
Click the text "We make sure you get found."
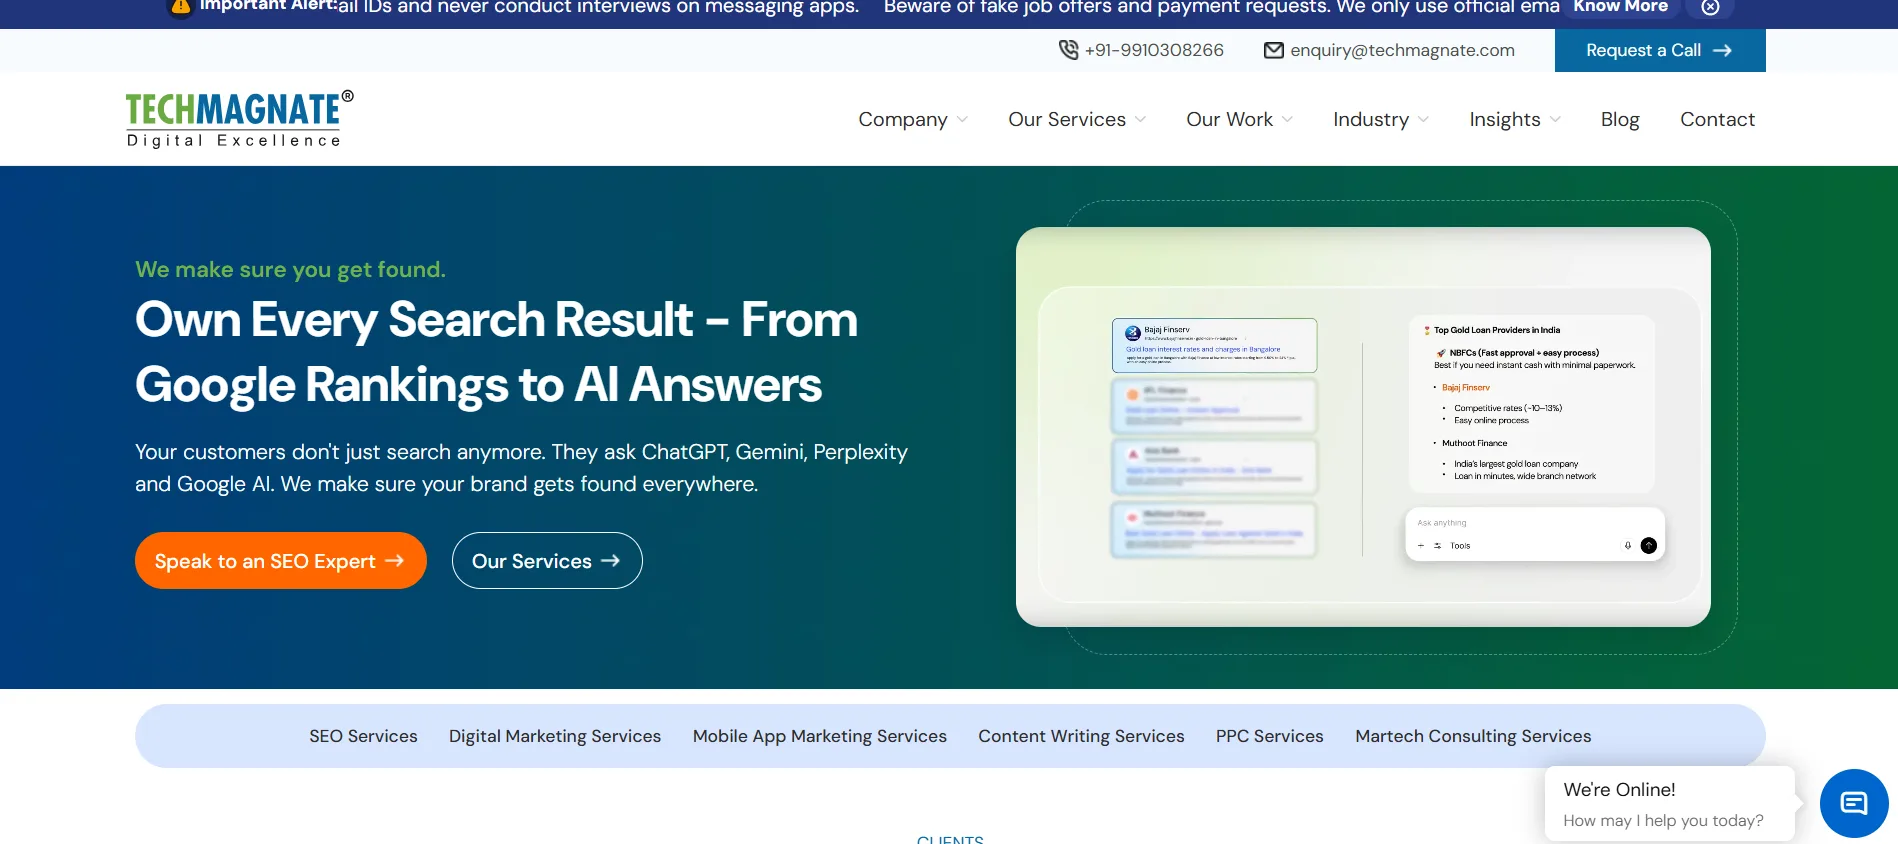pyautogui.click(x=290, y=269)
